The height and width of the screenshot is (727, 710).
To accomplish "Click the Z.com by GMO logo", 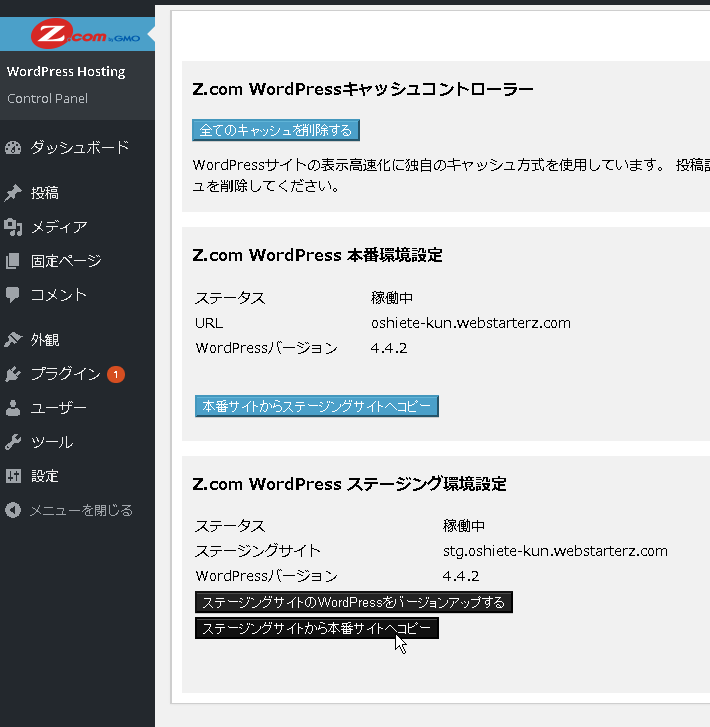I will pos(85,34).
